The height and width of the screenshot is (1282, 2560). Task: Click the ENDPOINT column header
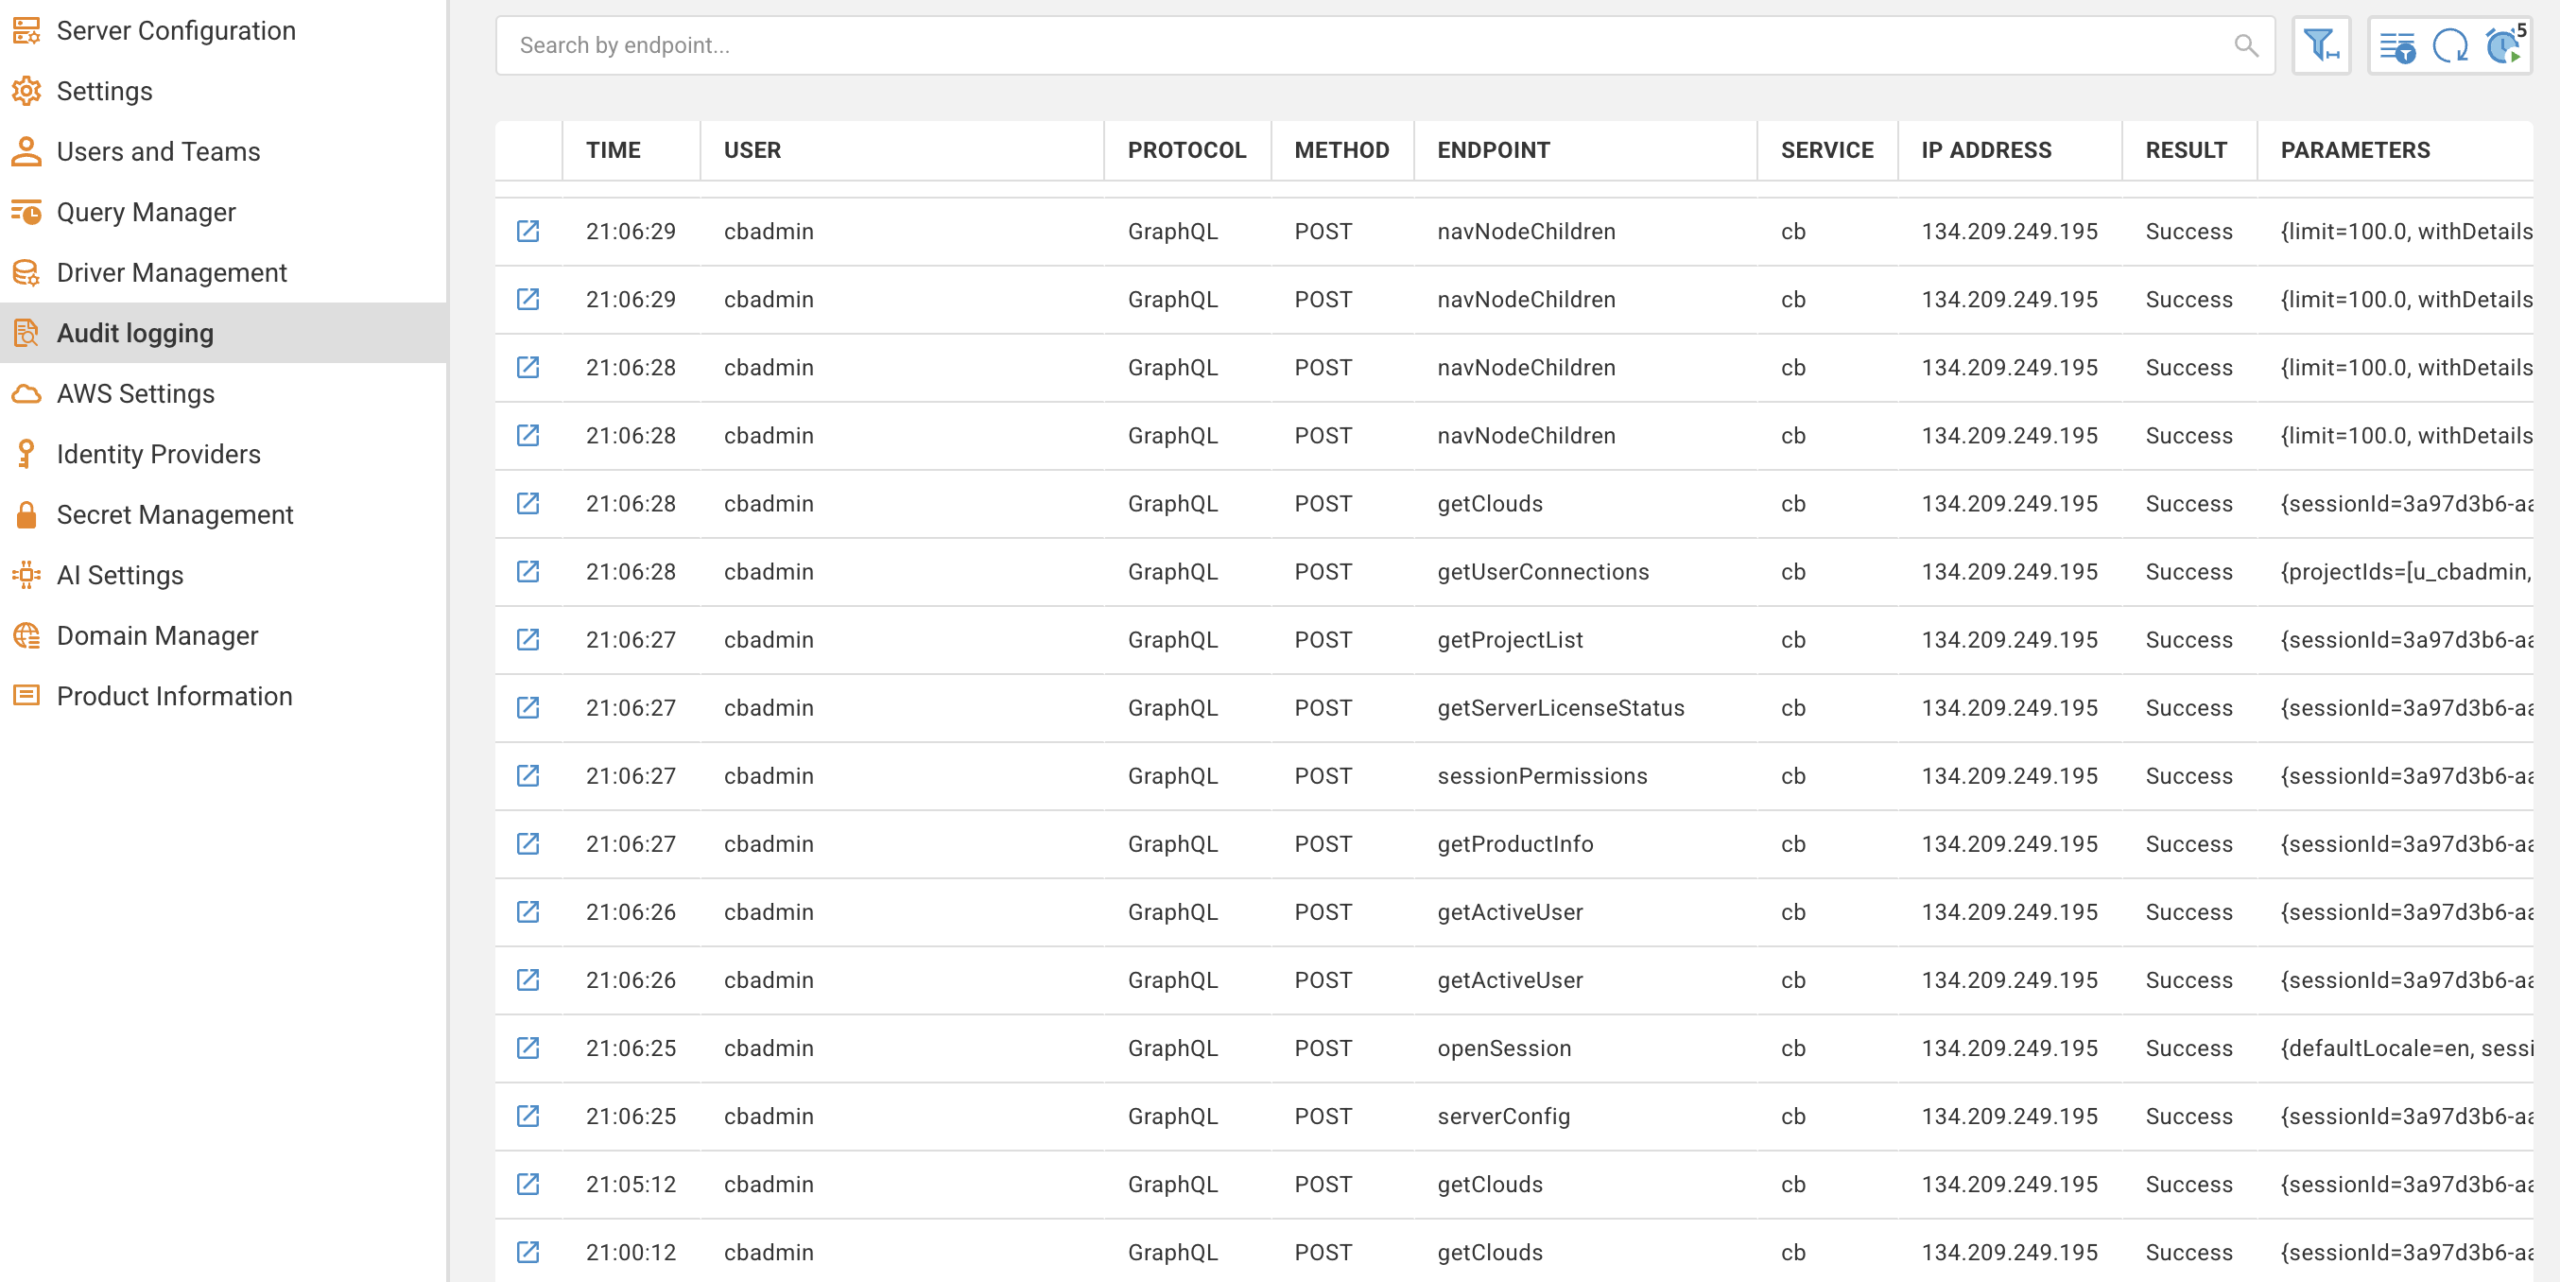click(x=1493, y=150)
